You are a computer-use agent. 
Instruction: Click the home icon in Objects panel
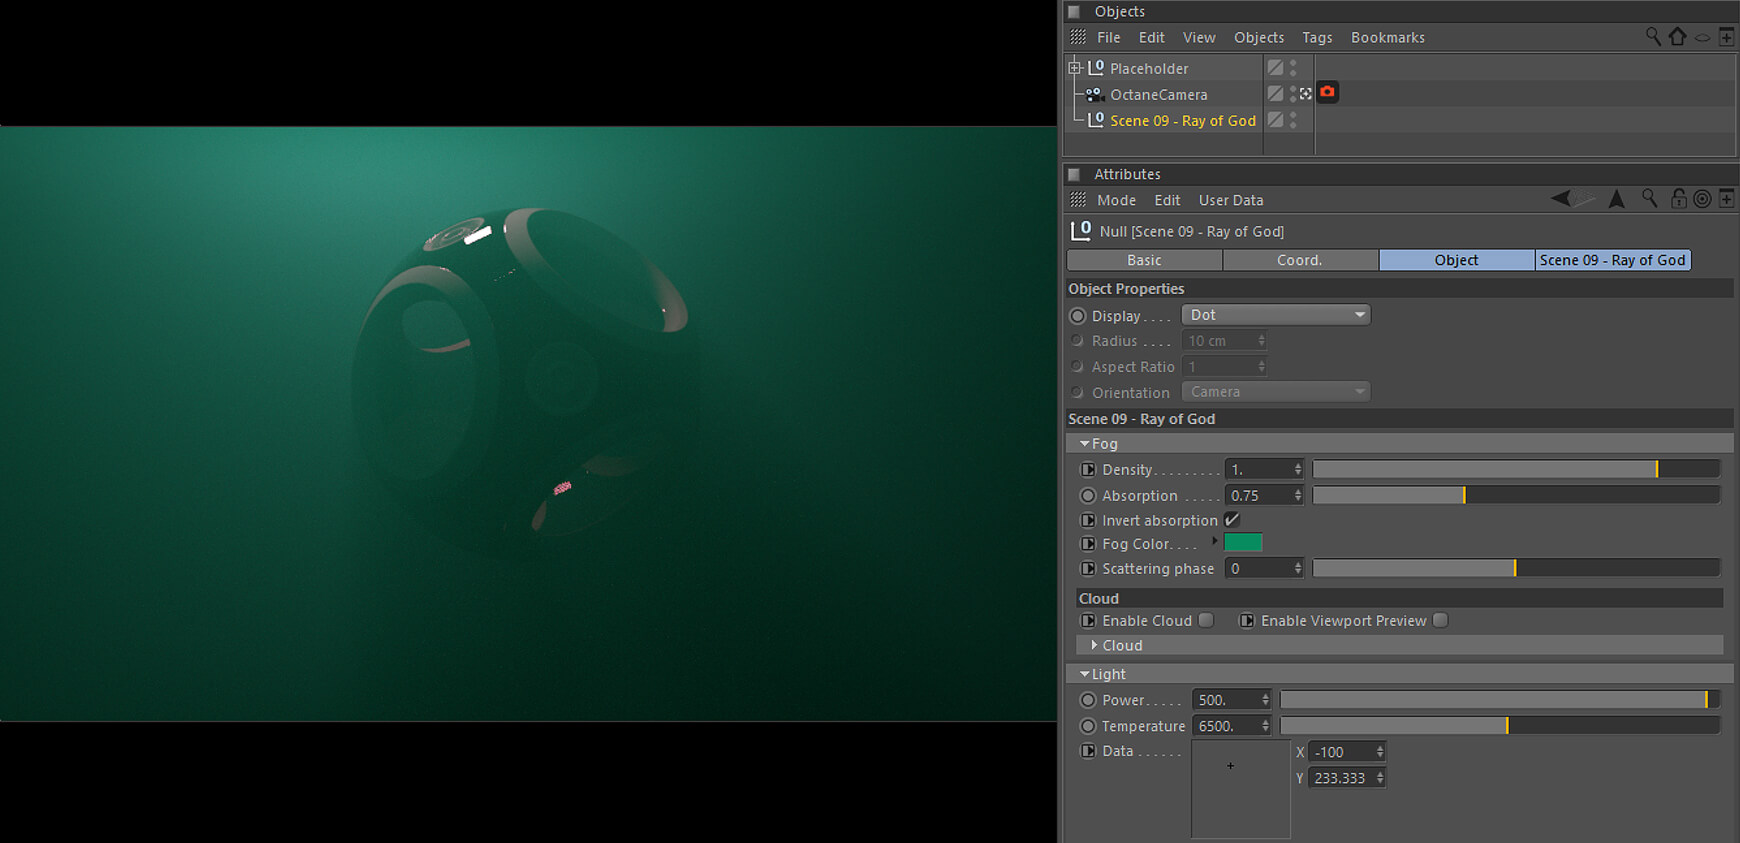click(1677, 37)
